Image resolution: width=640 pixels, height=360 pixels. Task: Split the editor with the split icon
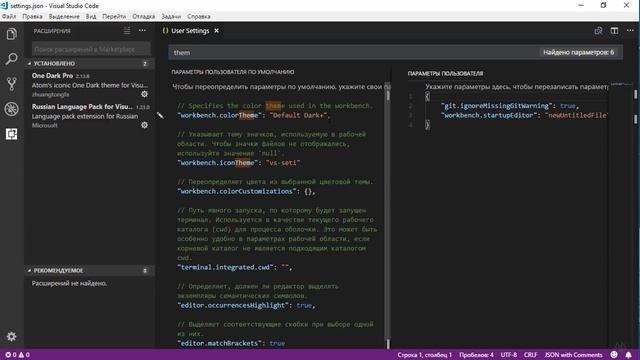[614, 31]
